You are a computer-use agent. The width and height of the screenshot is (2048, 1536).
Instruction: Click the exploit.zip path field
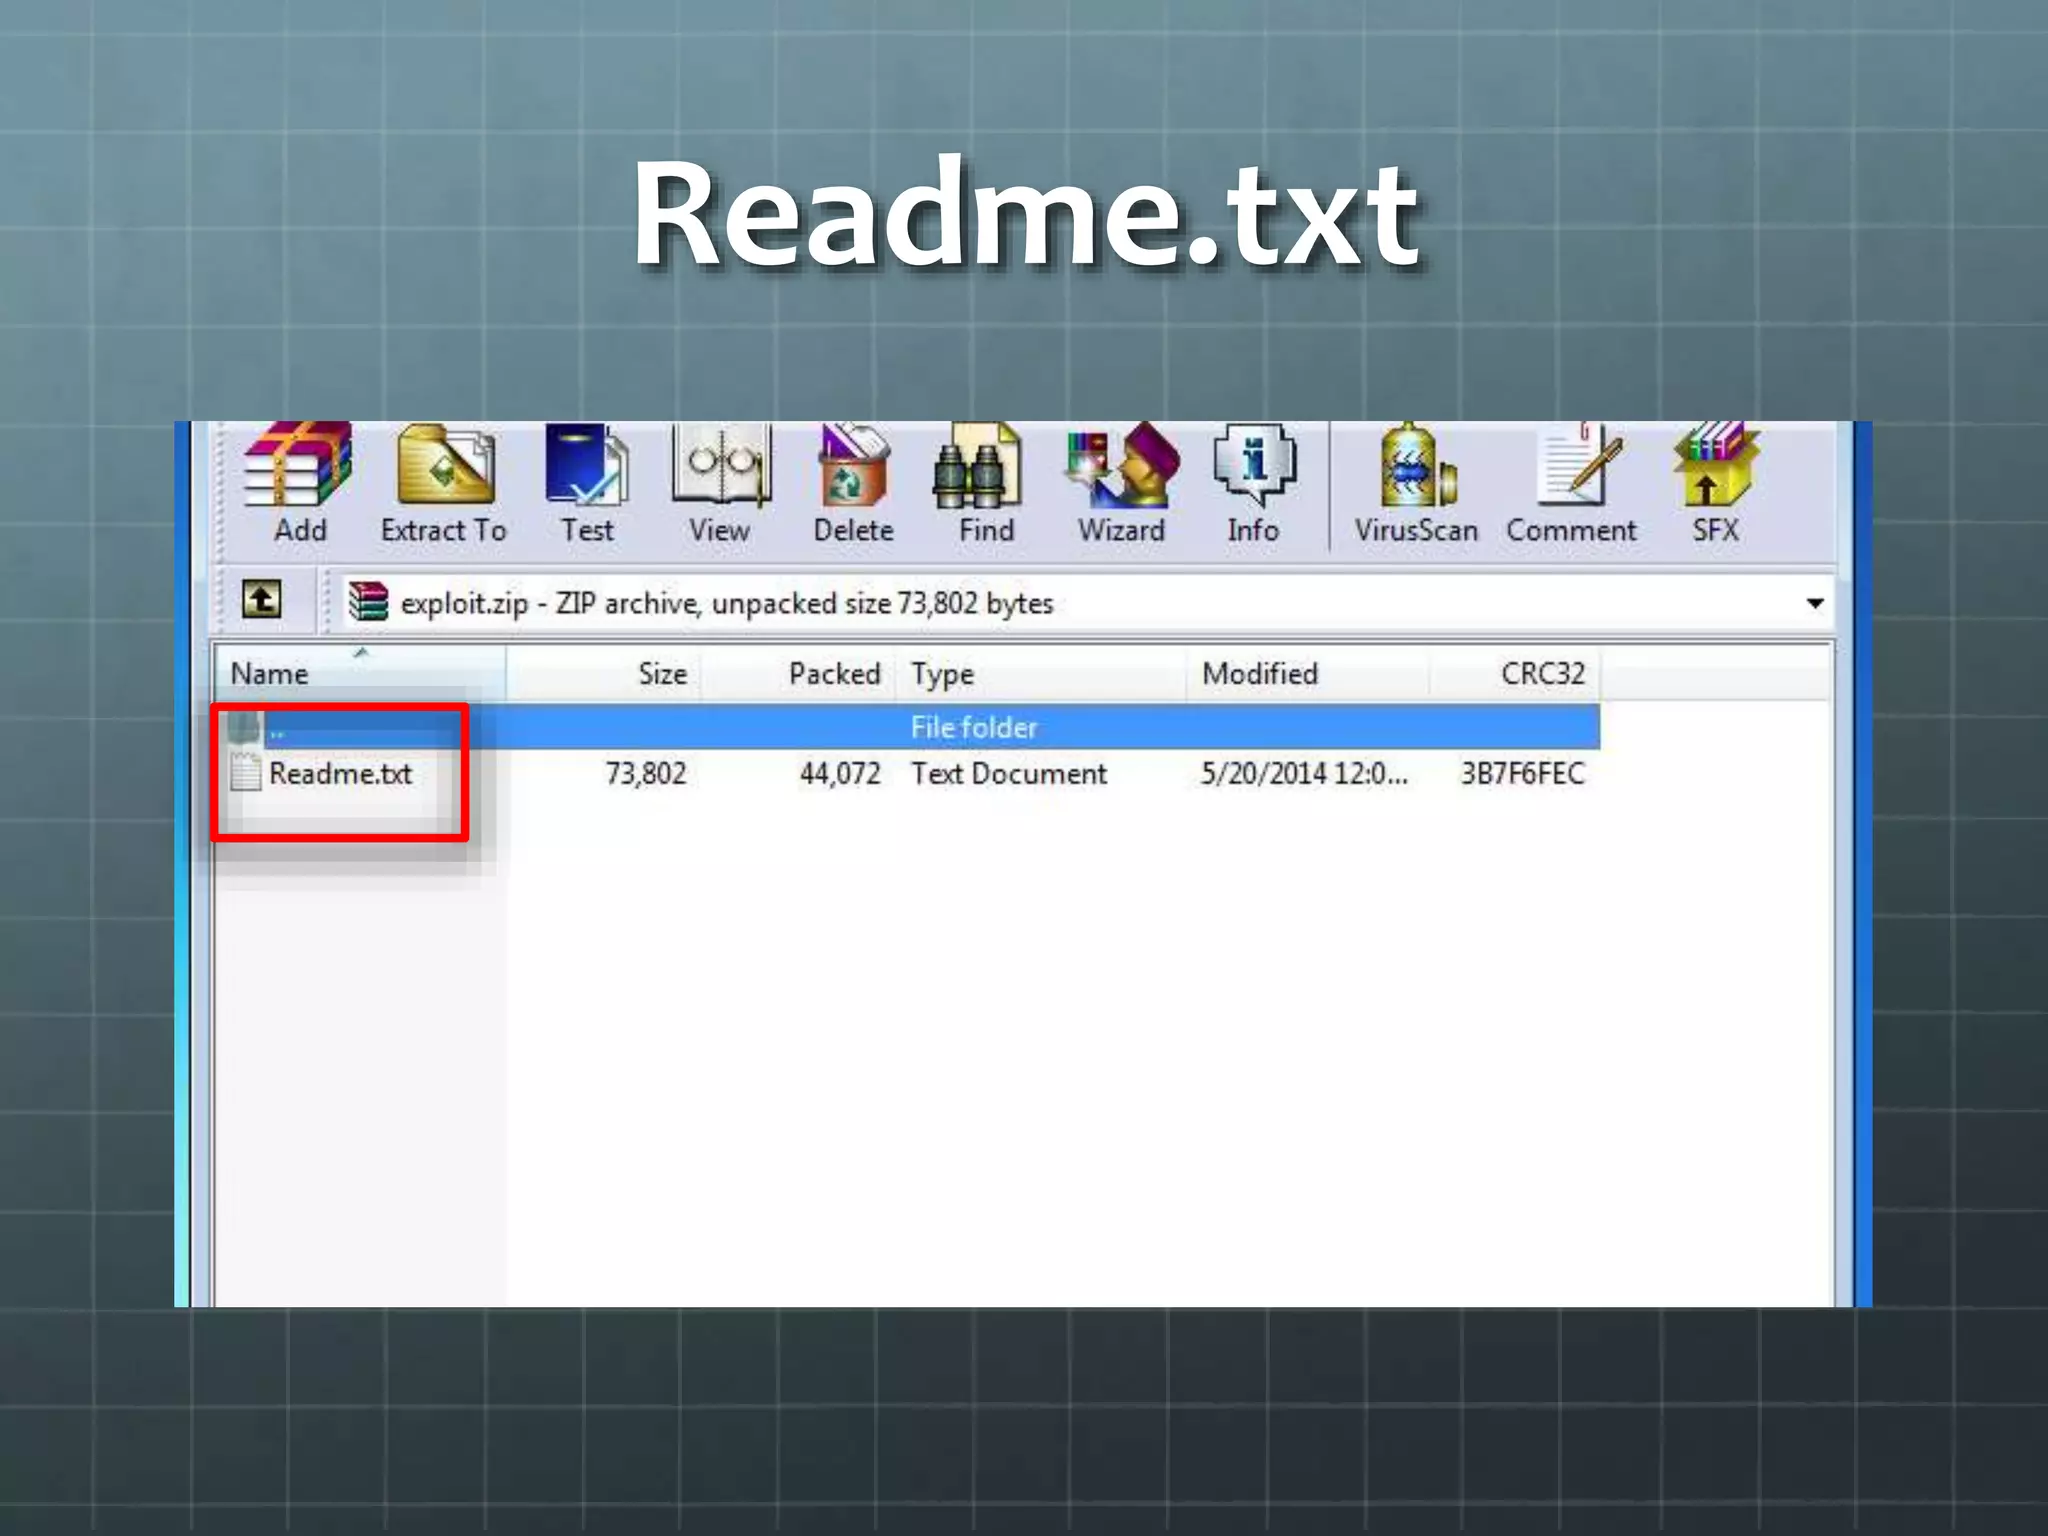(1088, 603)
